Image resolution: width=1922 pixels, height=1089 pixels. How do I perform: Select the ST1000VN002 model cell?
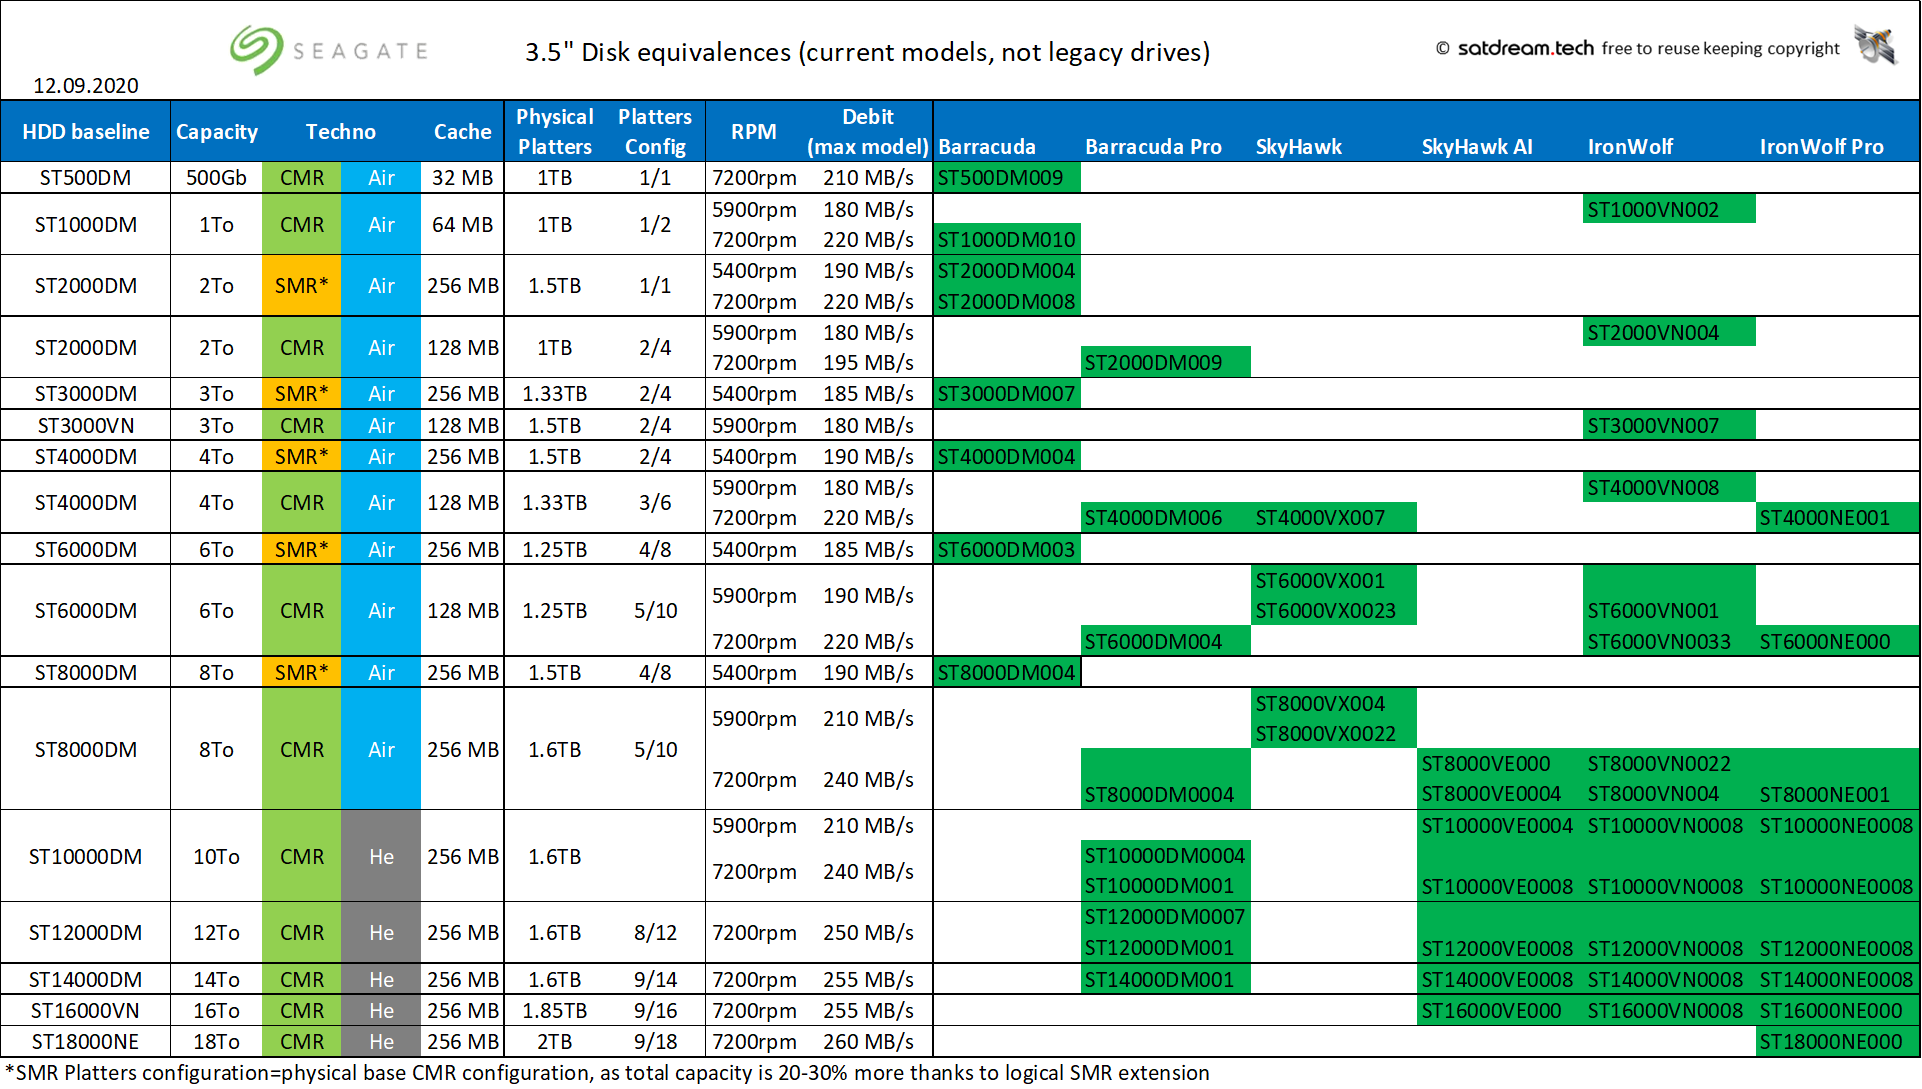[x=1669, y=209]
